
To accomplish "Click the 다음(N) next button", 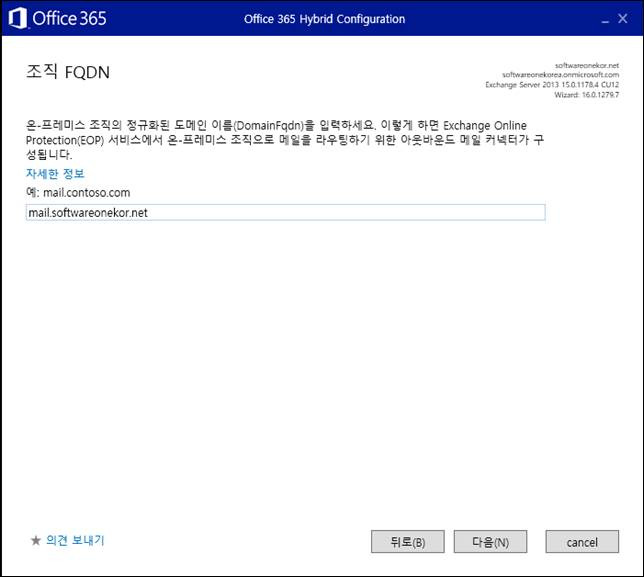I will [490, 542].
